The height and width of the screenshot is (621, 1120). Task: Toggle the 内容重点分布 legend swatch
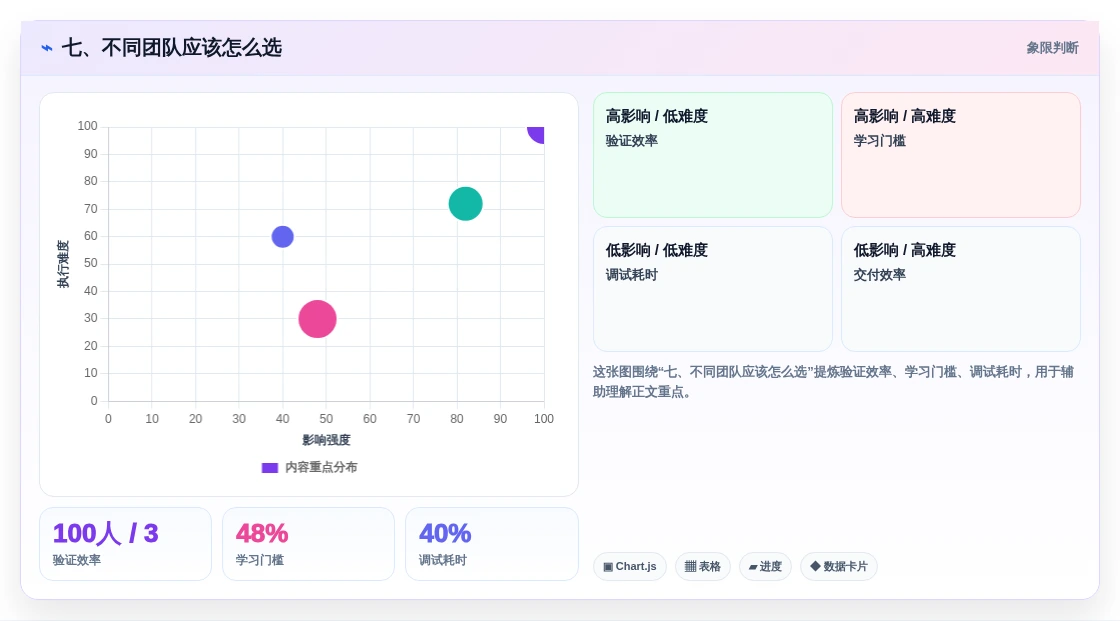[269, 468]
